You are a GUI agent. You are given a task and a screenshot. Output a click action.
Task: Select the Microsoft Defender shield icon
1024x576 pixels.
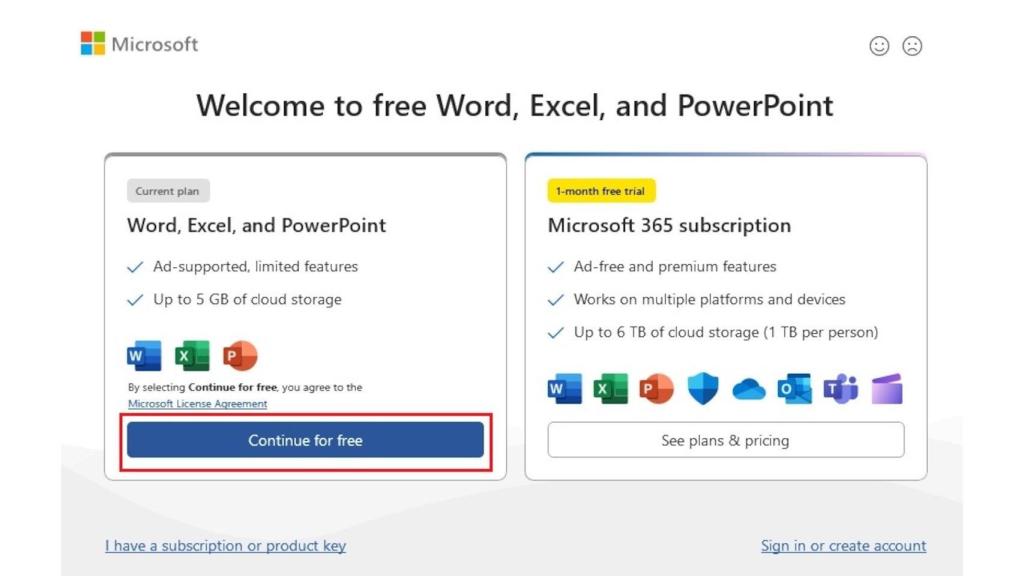tap(702, 389)
